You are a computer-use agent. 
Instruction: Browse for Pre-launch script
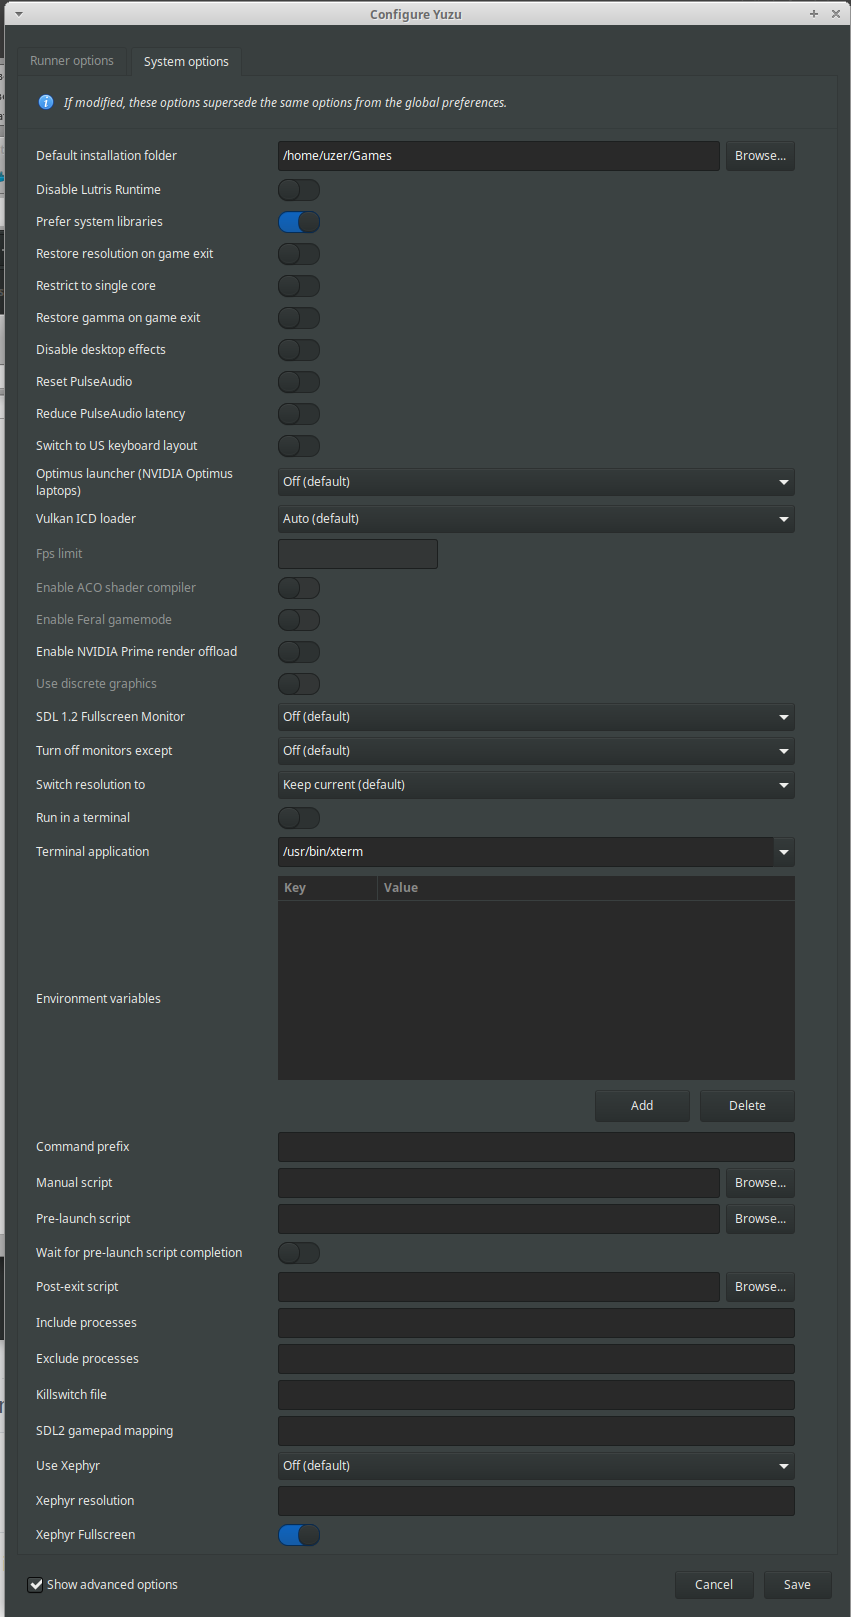760,1219
